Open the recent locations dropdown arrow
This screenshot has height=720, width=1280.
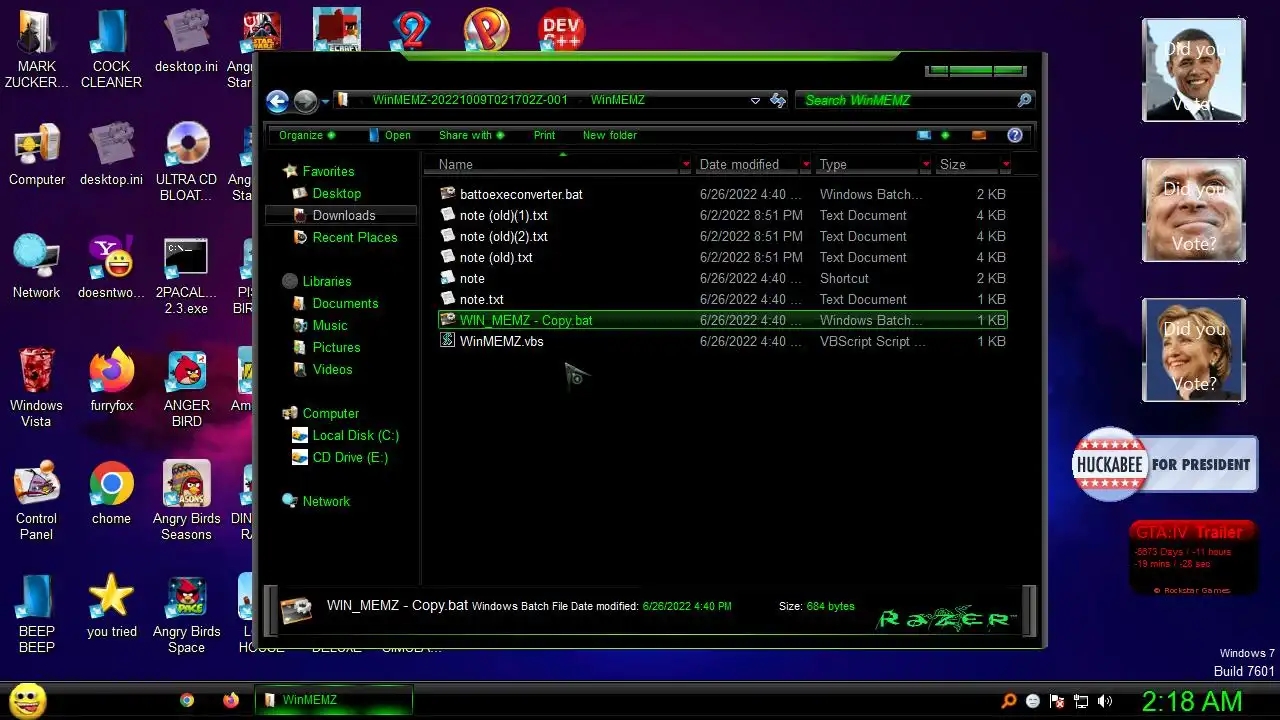coord(325,102)
